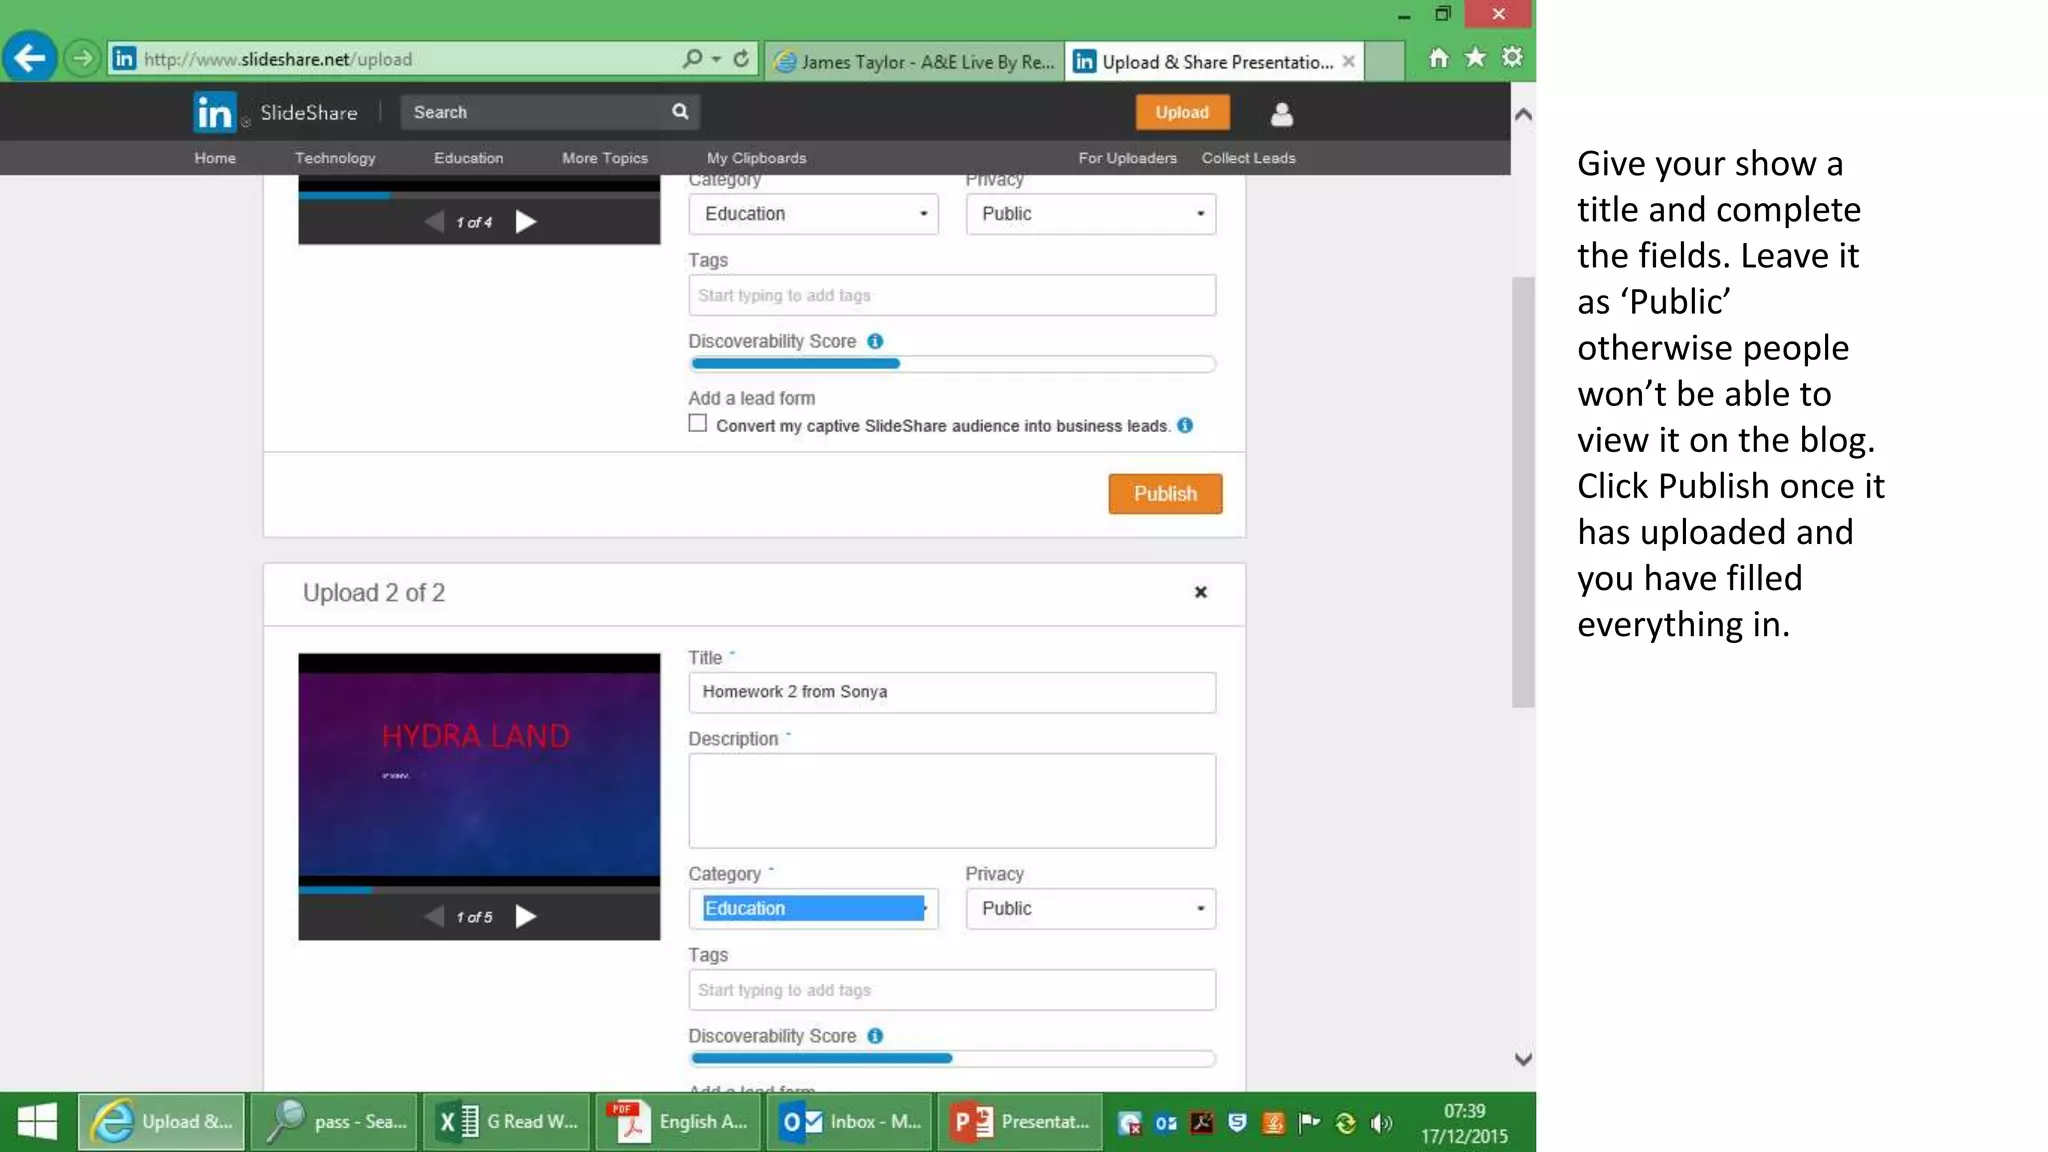Open My Clipboards nav item
The height and width of the screenshot is (1152, 2048).
[756, 158]
